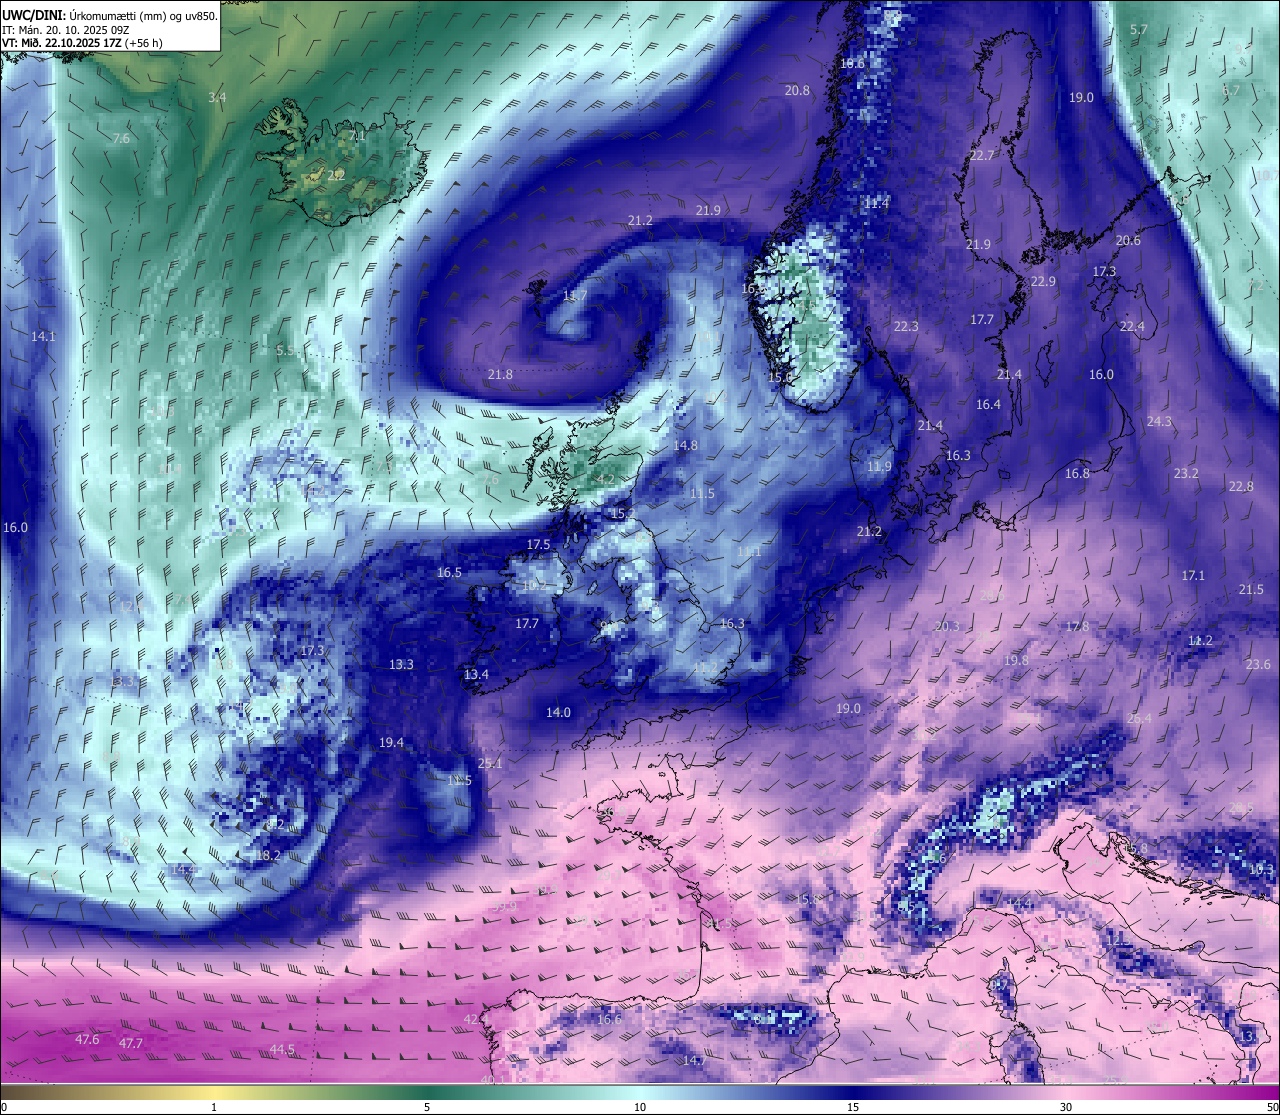Select the 17.5 value label
Image resolution: width=1280 pixels, height=1115 pixels.
(x=538, y=545)
